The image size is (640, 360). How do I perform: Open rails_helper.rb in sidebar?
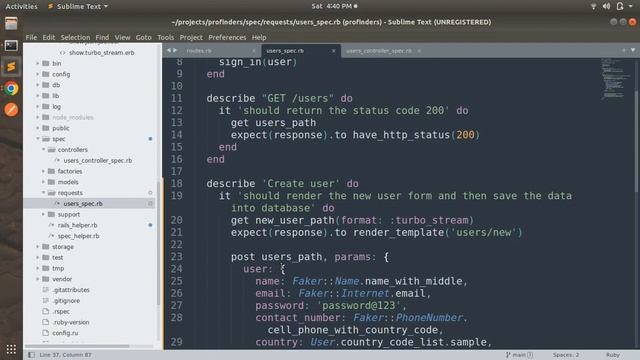[77, 225]
